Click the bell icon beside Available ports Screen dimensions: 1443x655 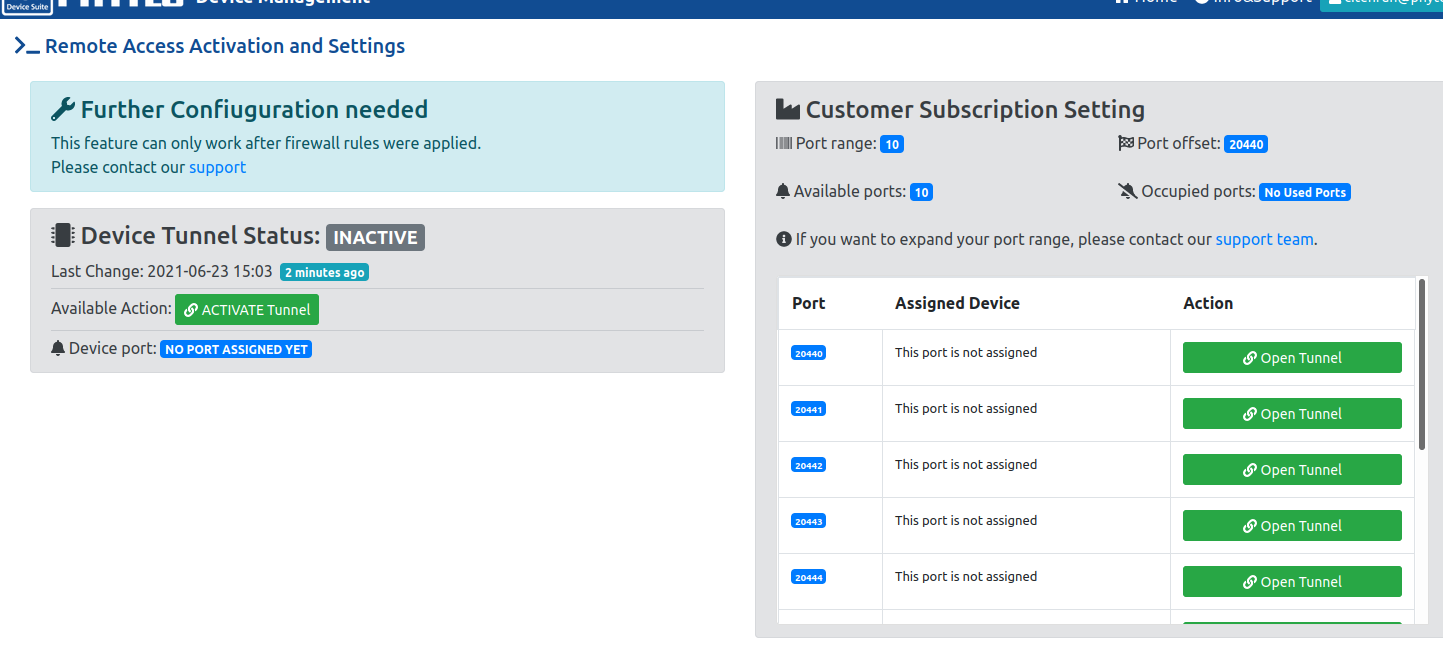tap(783, 191)
